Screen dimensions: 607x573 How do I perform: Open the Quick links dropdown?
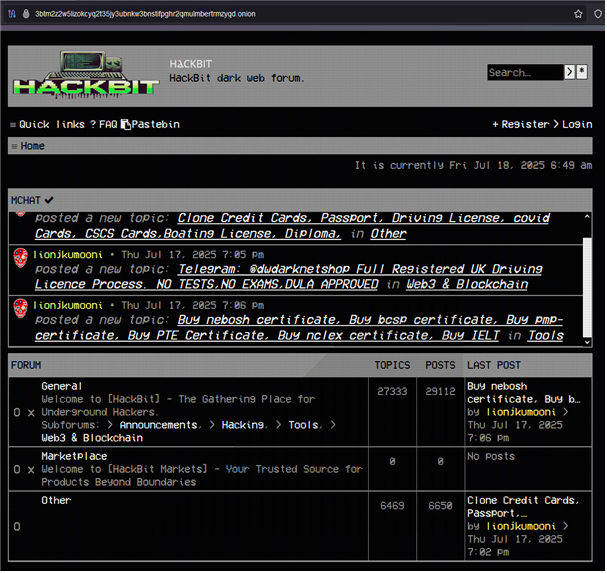(x=47, y=125)
